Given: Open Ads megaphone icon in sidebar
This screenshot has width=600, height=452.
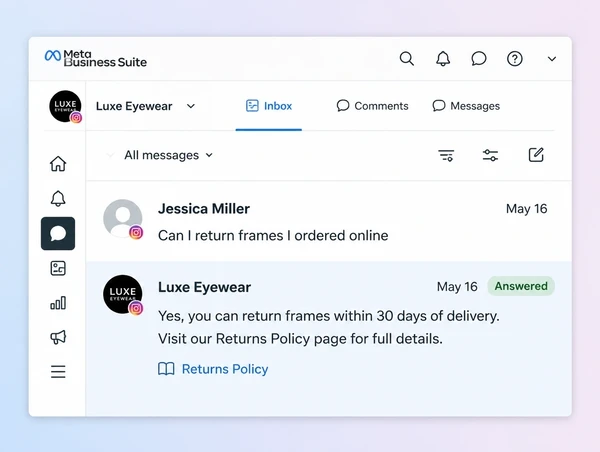Looking at the screenshot, I should (58, 337).
